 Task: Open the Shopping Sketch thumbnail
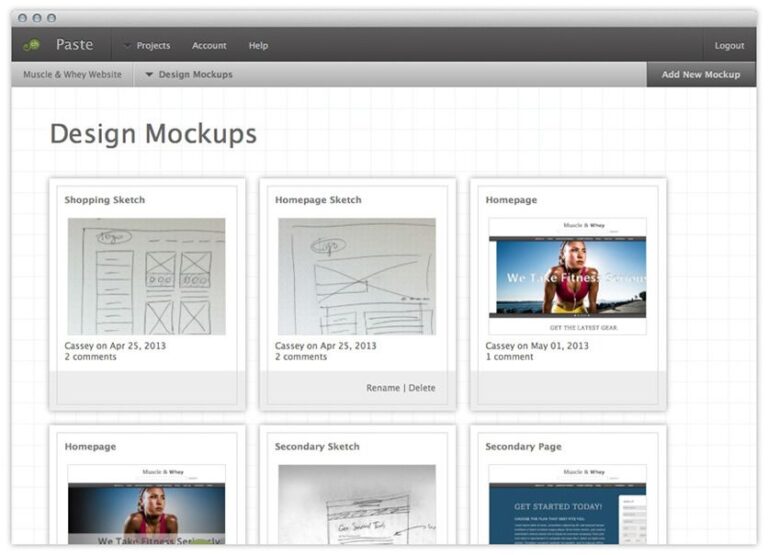tap(146, 276)
